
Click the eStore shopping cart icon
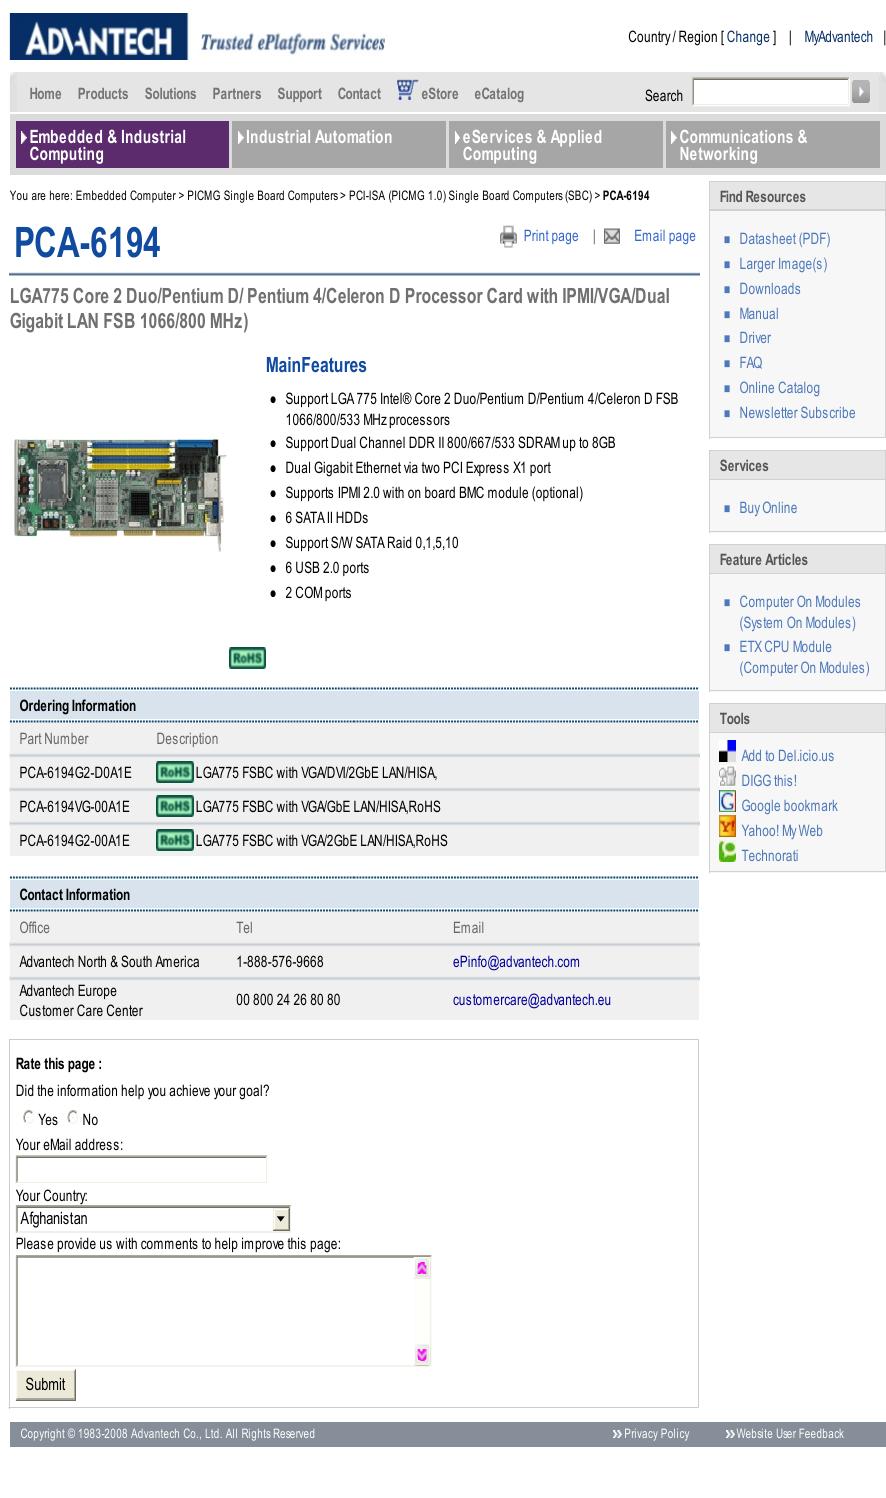[406, 90]
